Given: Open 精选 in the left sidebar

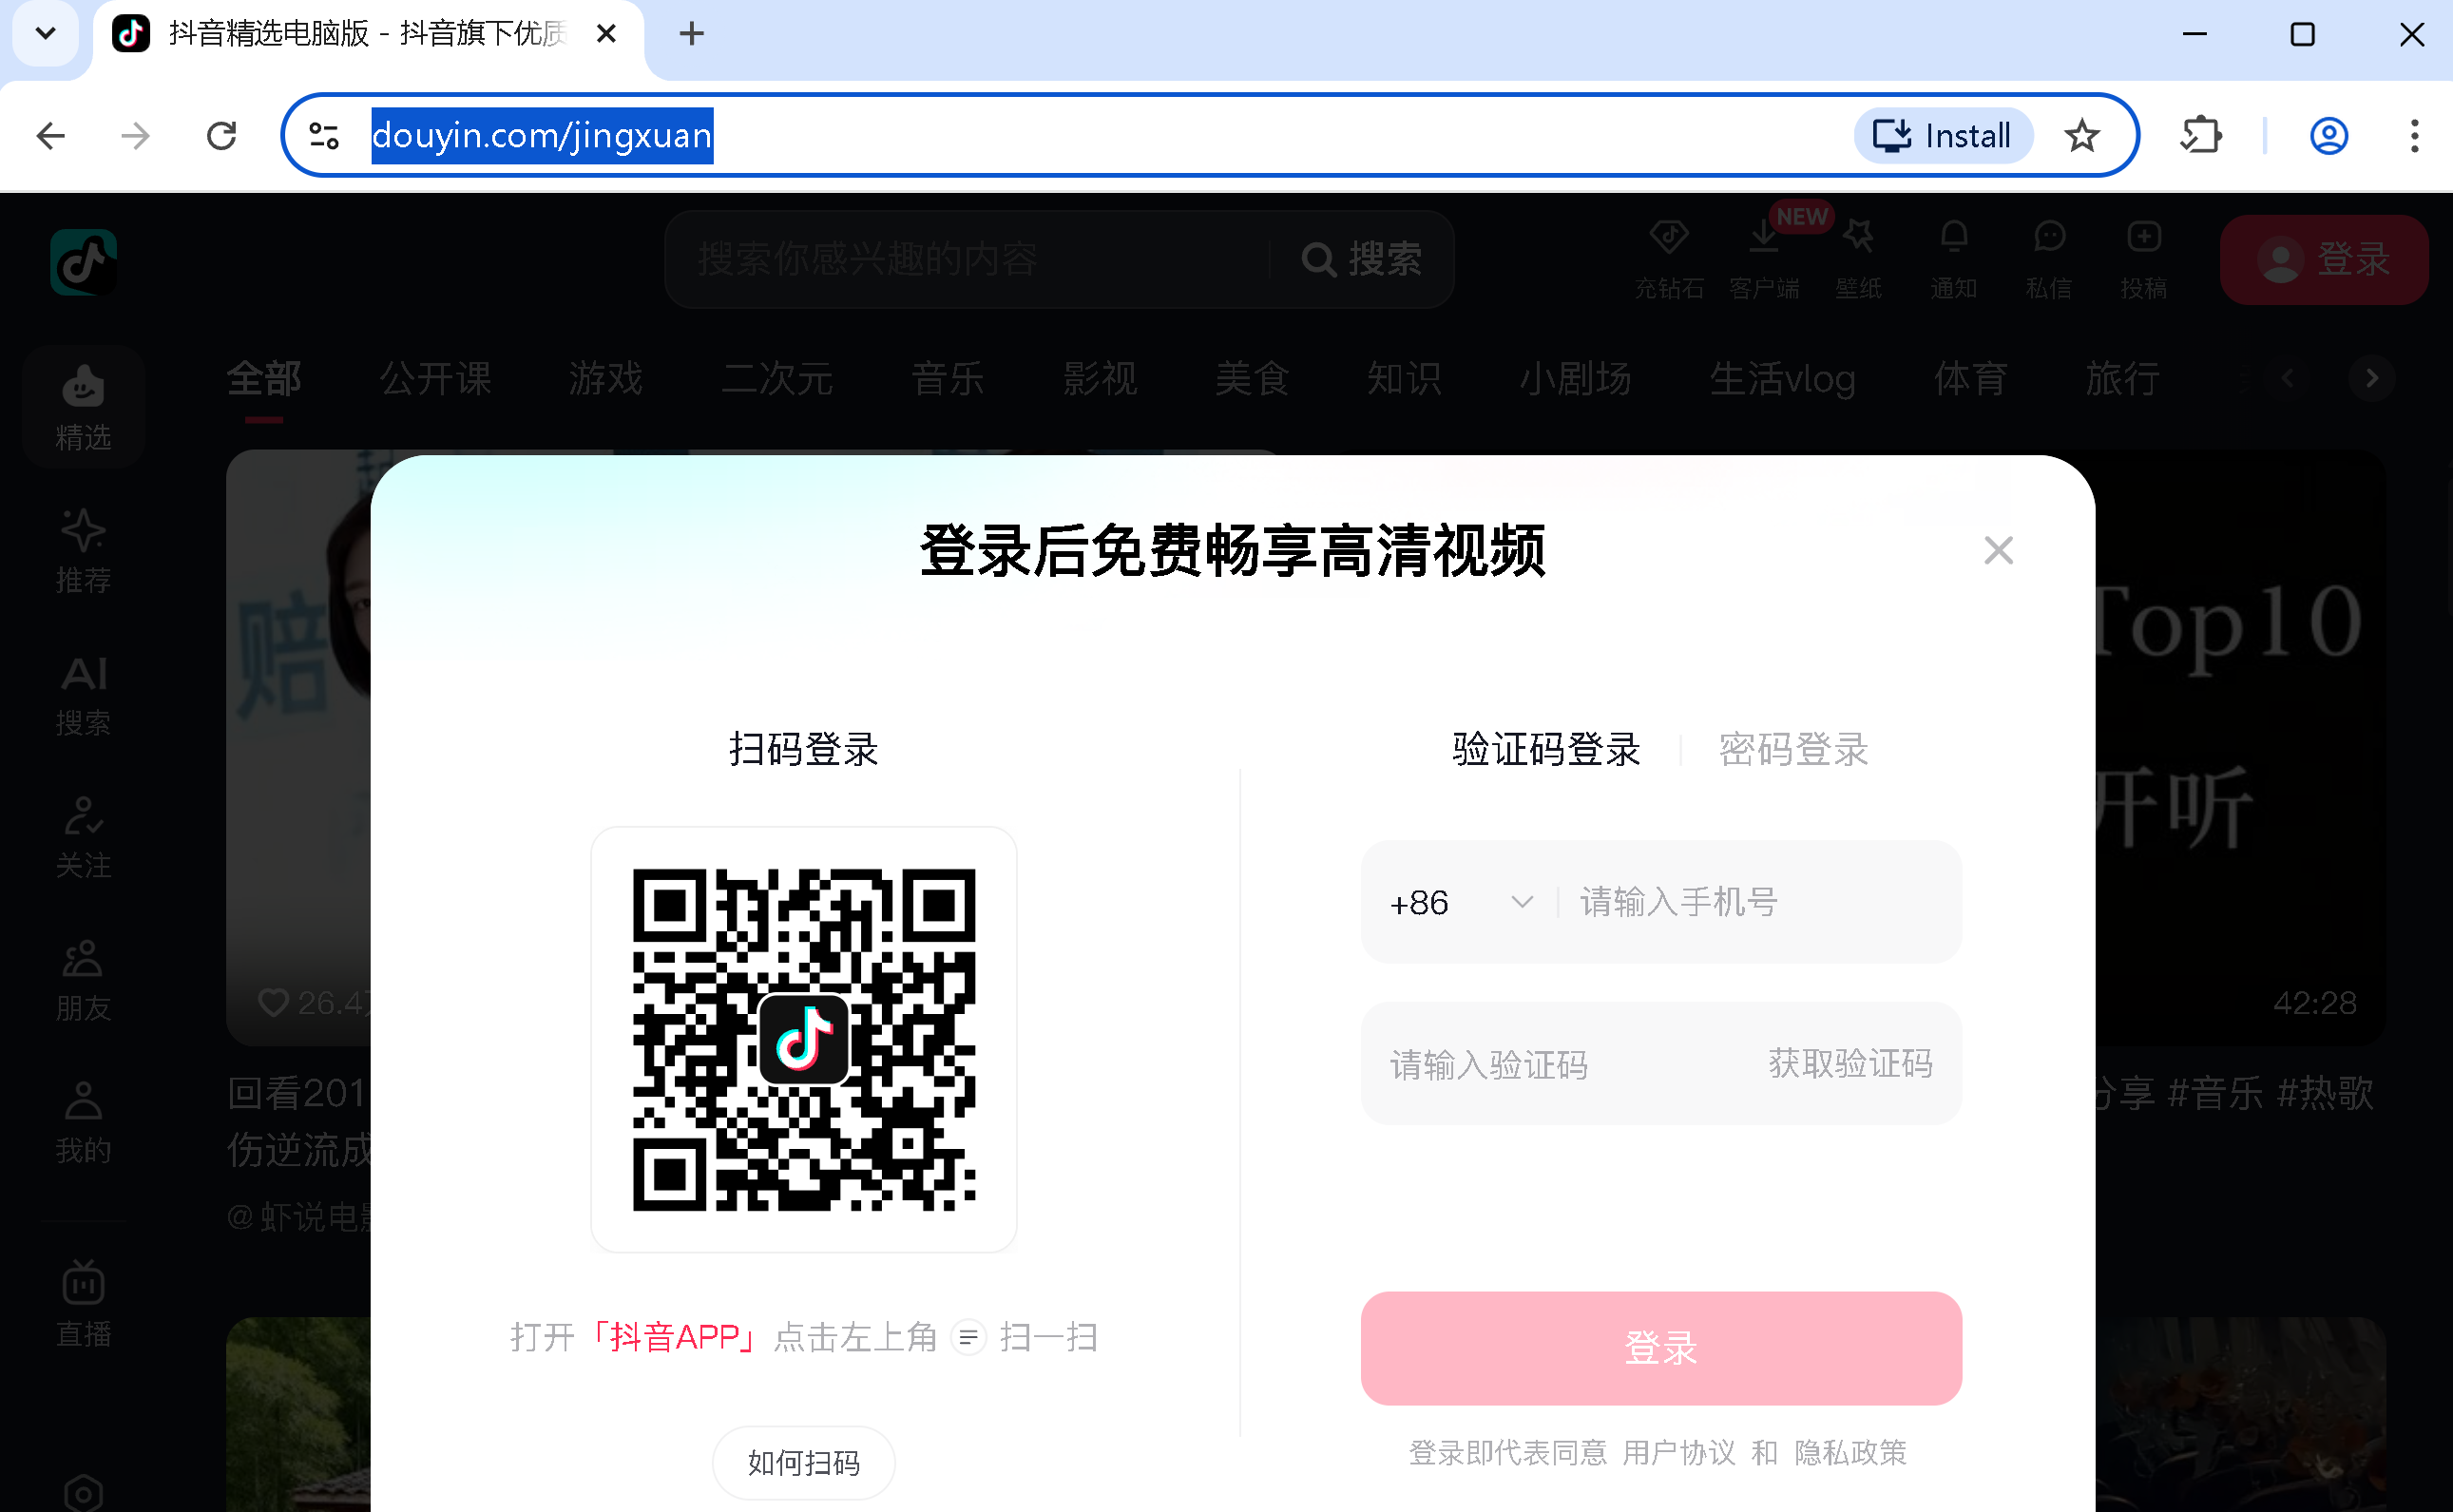Looking at the screenshot, I should (x=83, y=407).
